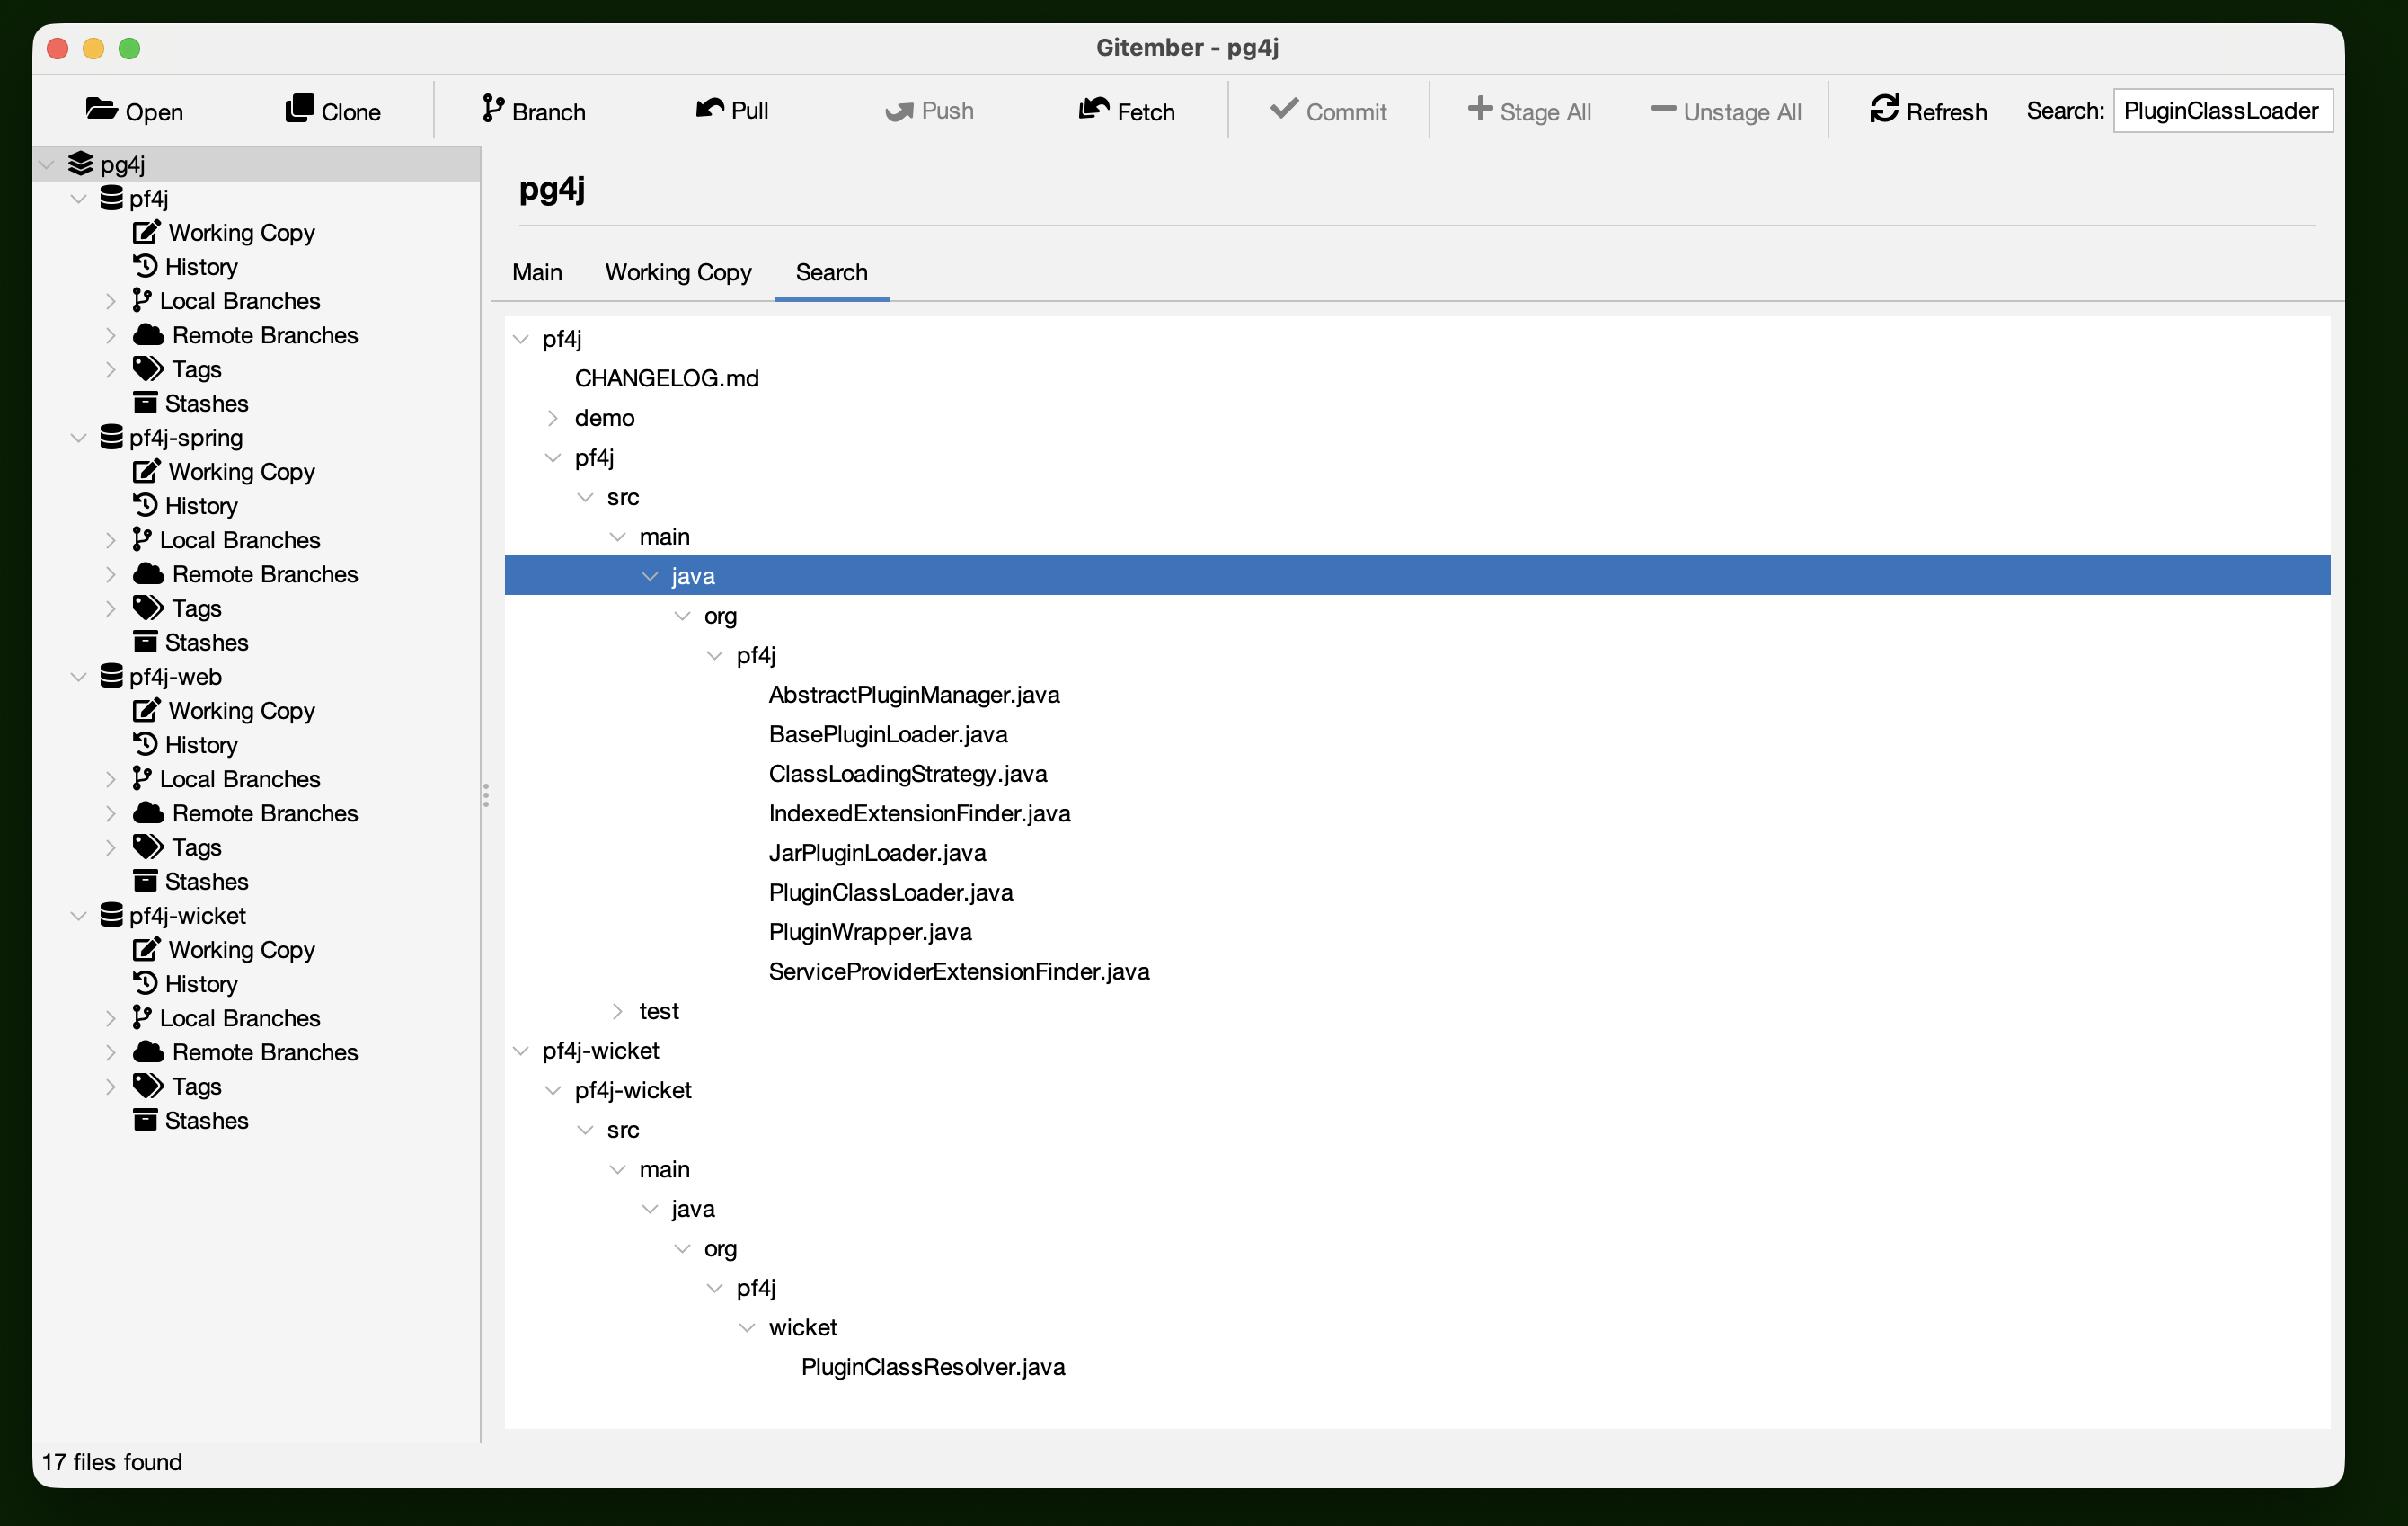This screenshot has height=1526, width=2408.
Task: Click the Working Copy icon under pf4j-web
Action: click(x=146, y=710)
